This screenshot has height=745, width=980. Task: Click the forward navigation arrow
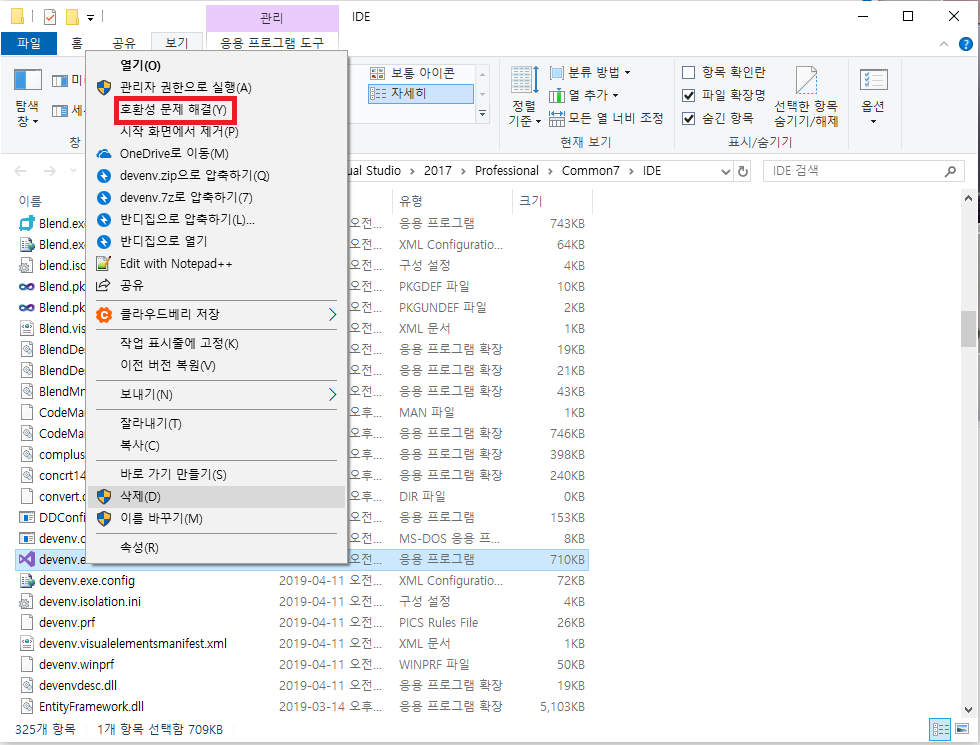[x=49, y=171]
